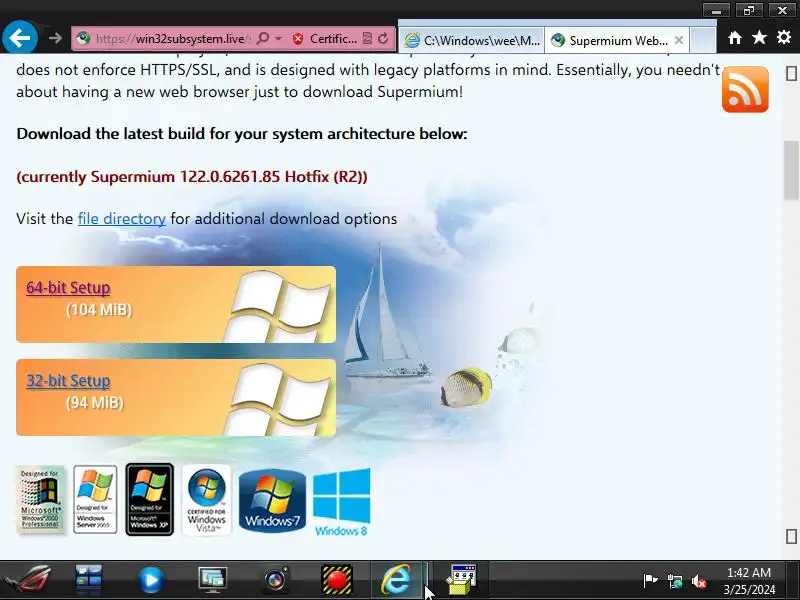Click the scrollbar up arrow button
Image resolution: width=800 pixels, height=600 pixels.
[791, 73]
